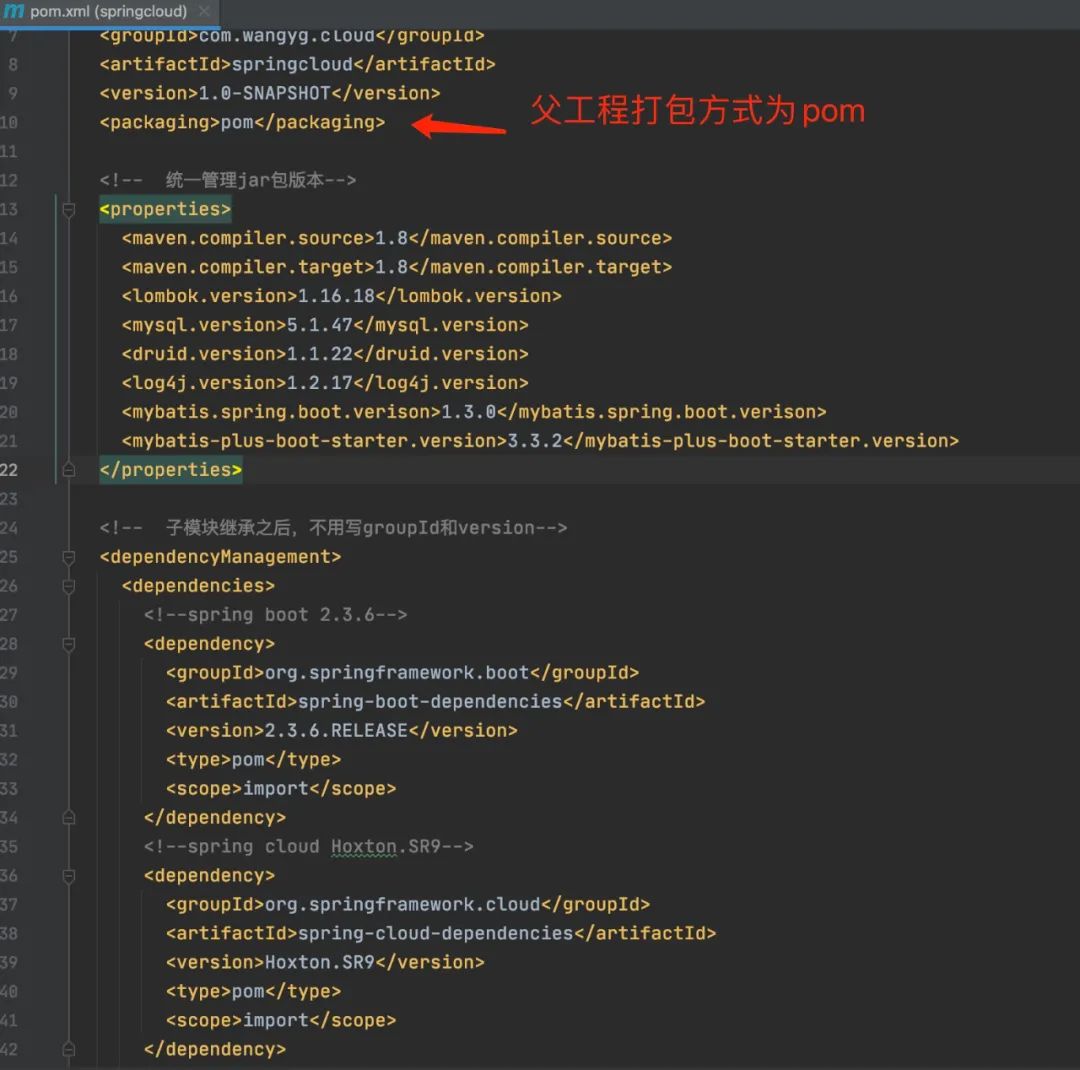Screen dimensions: 1080x1070
Task: Click the closing </properties> tag
Action: [x=171, y=470]
